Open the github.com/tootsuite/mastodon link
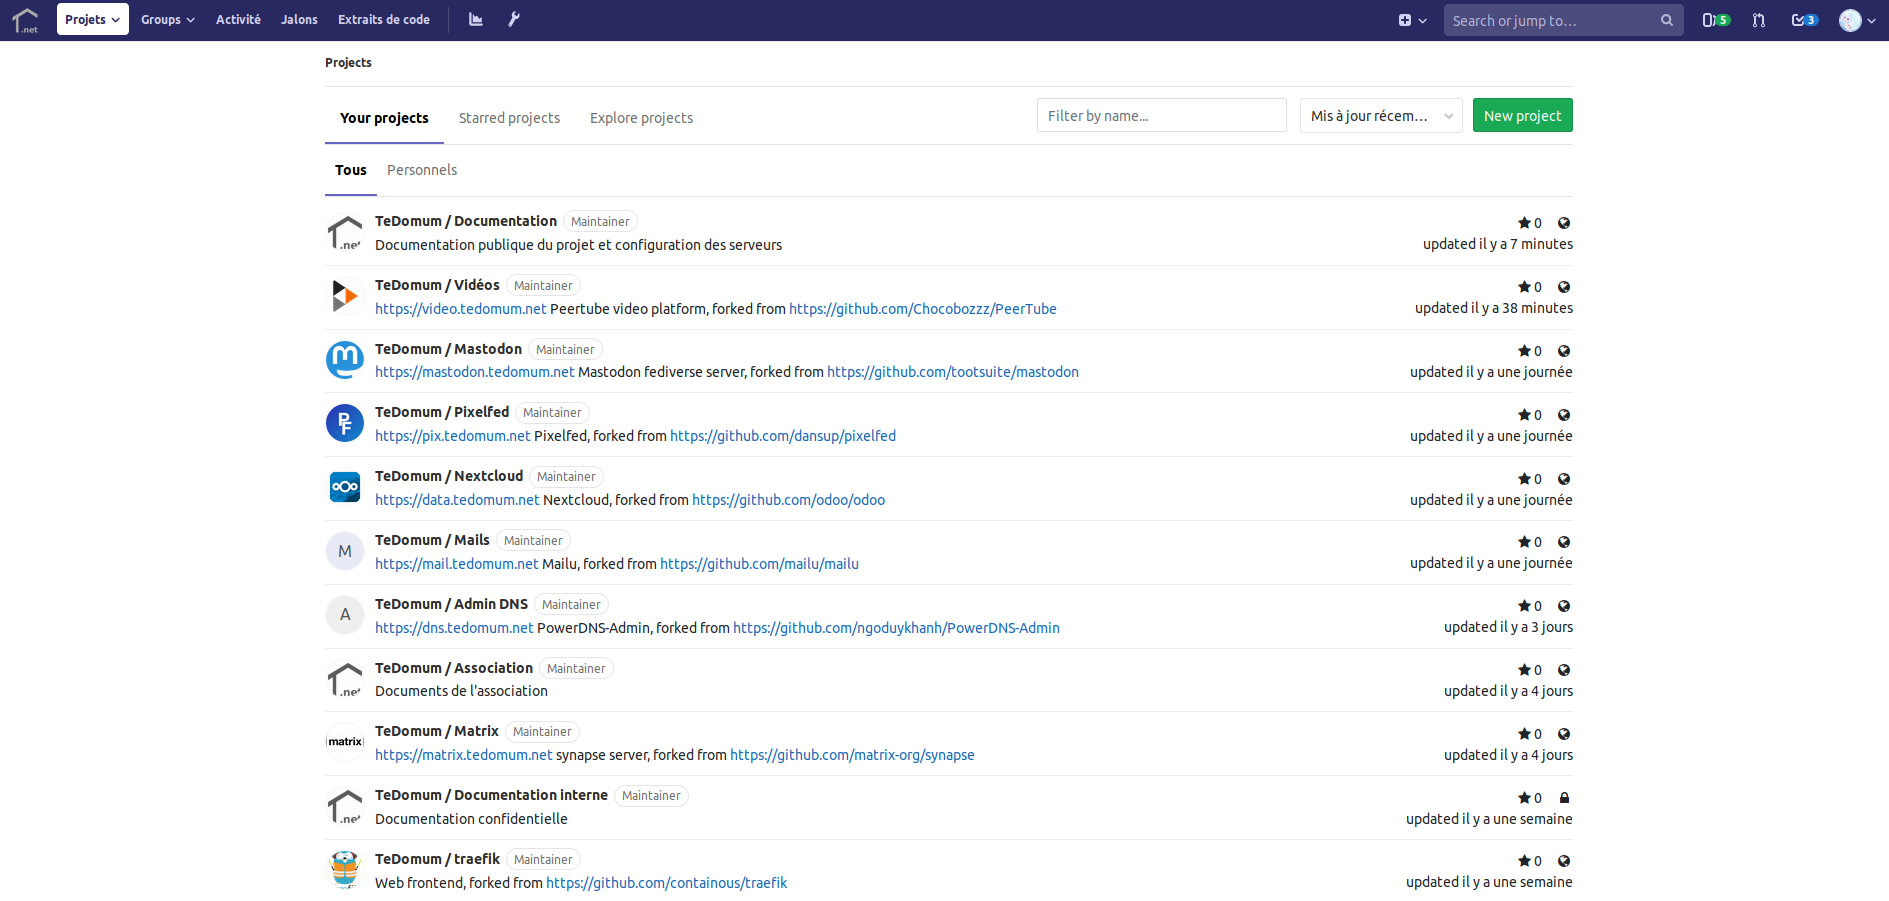The width and height of the screenshot is (1889, 901). point(952,372)
